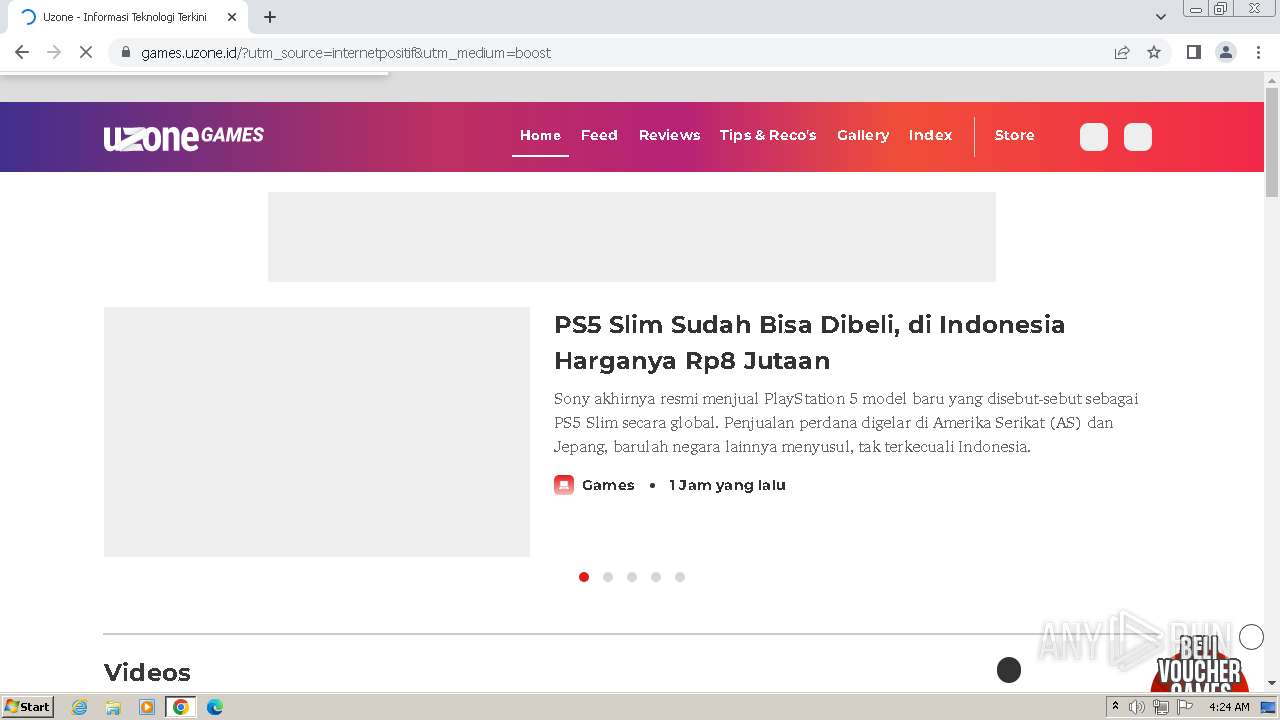Click the volume speaker tray icon
Image resolution: width=1280 pixels, height=720 pixels.
[x=1137, y=707]
